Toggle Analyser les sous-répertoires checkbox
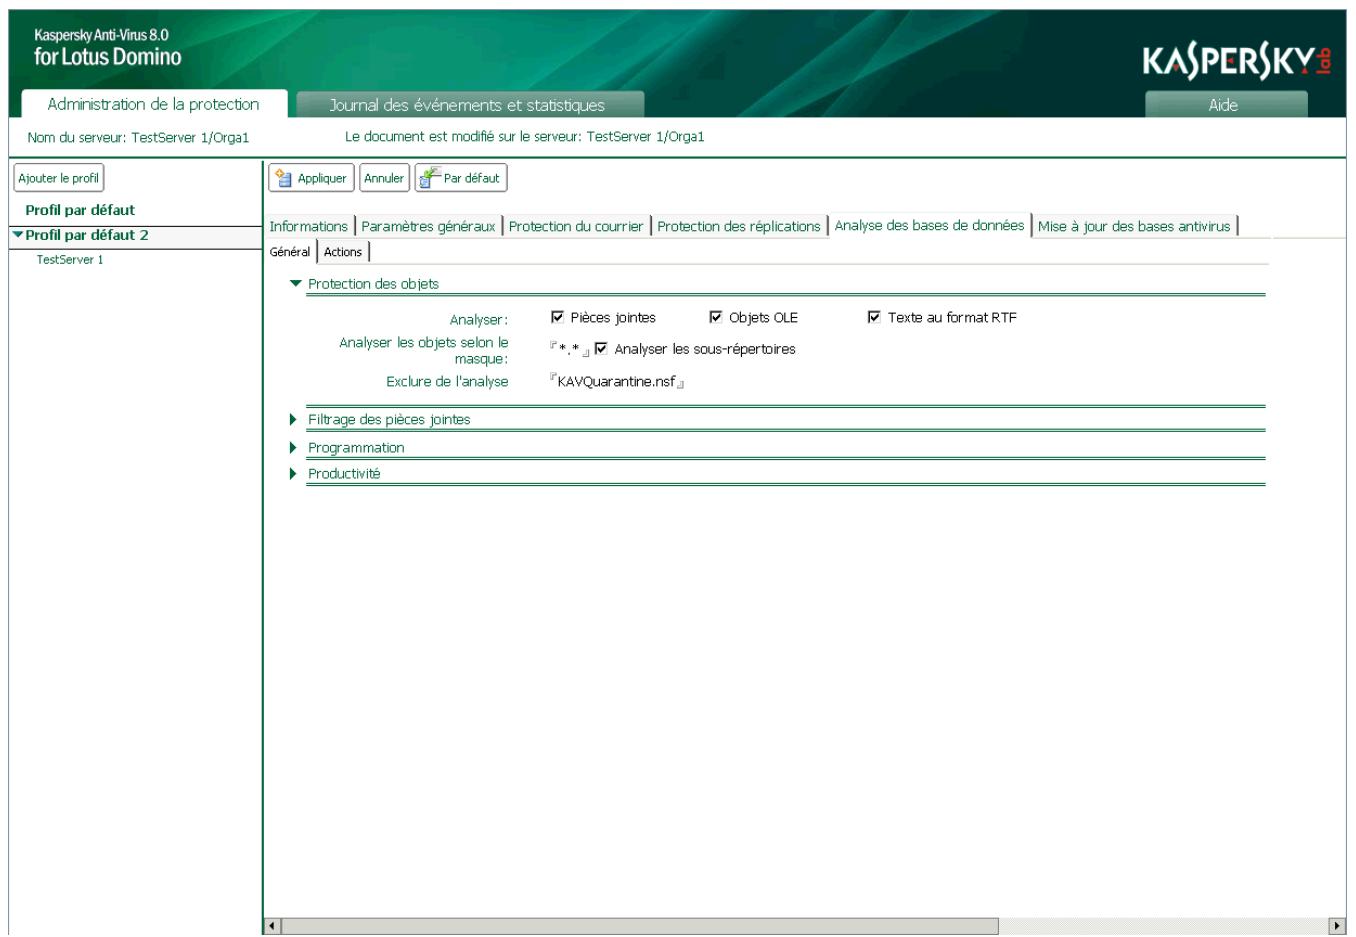This screenshot has height=937, width=1356. (x=601, y=349)
